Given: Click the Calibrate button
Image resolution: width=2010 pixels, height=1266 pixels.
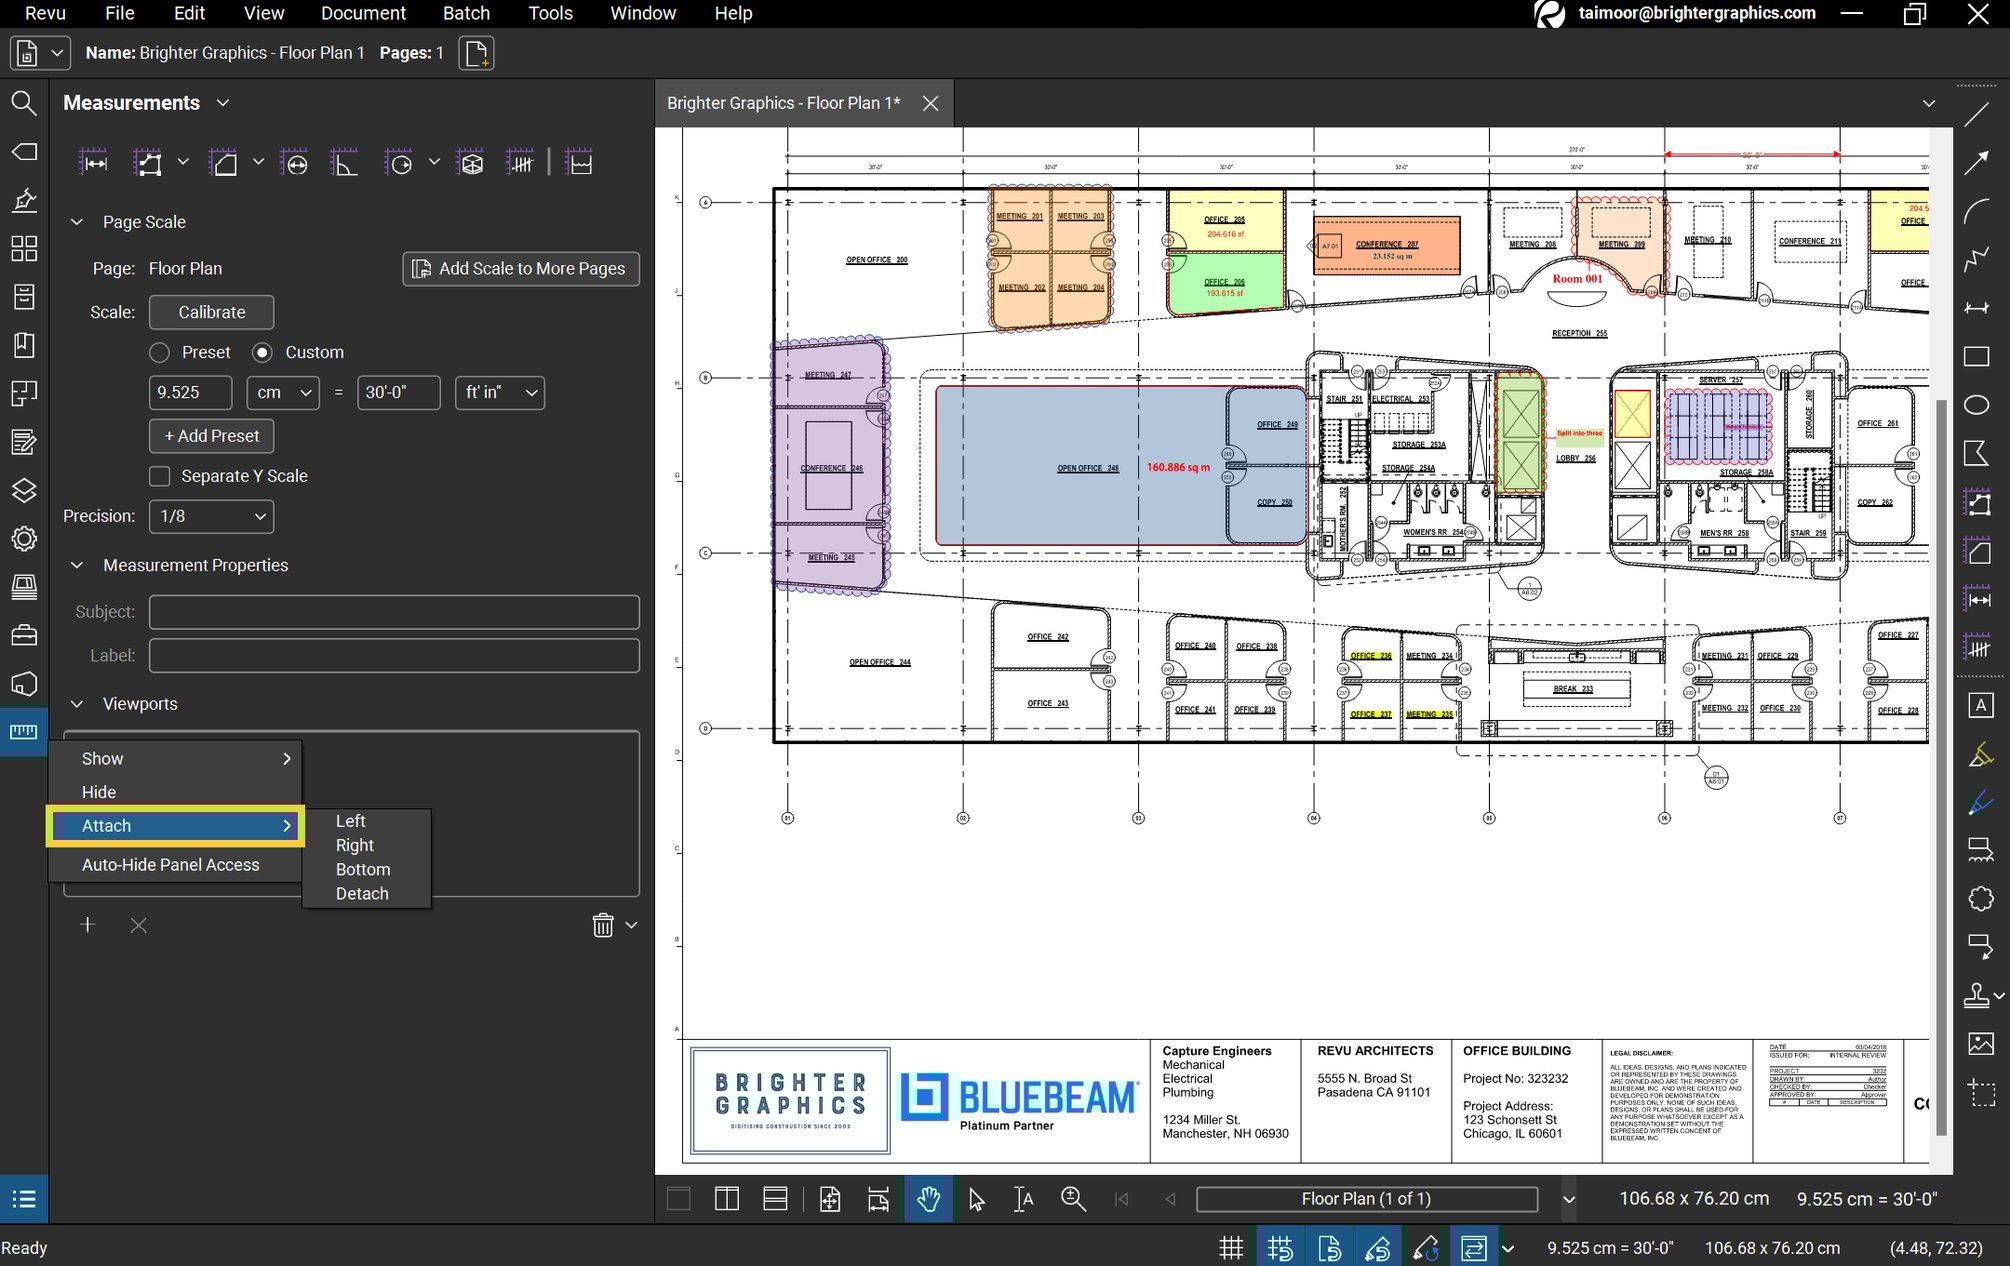Looking at the screenshot, I should [x=211, y=312].
